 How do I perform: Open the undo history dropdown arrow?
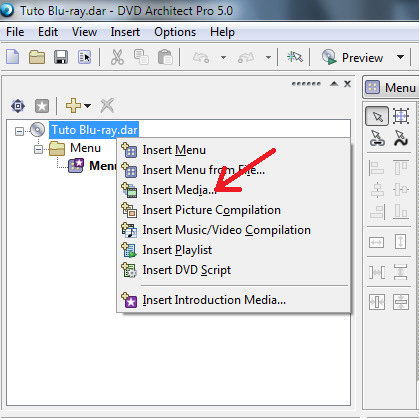point(223,57)
